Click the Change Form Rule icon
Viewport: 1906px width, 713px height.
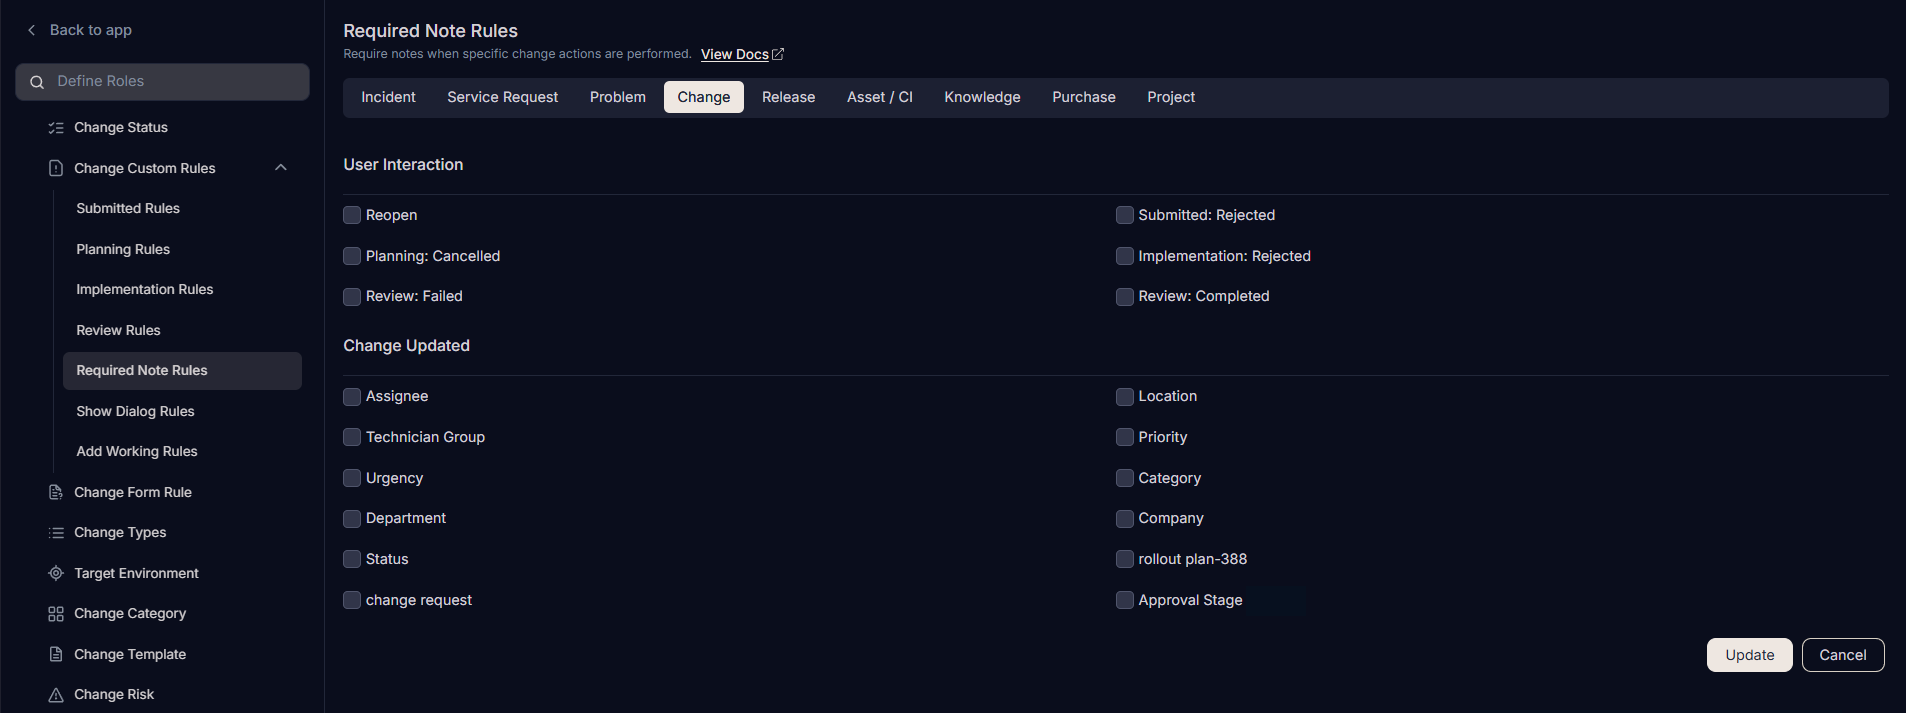[x=56, y=492]
